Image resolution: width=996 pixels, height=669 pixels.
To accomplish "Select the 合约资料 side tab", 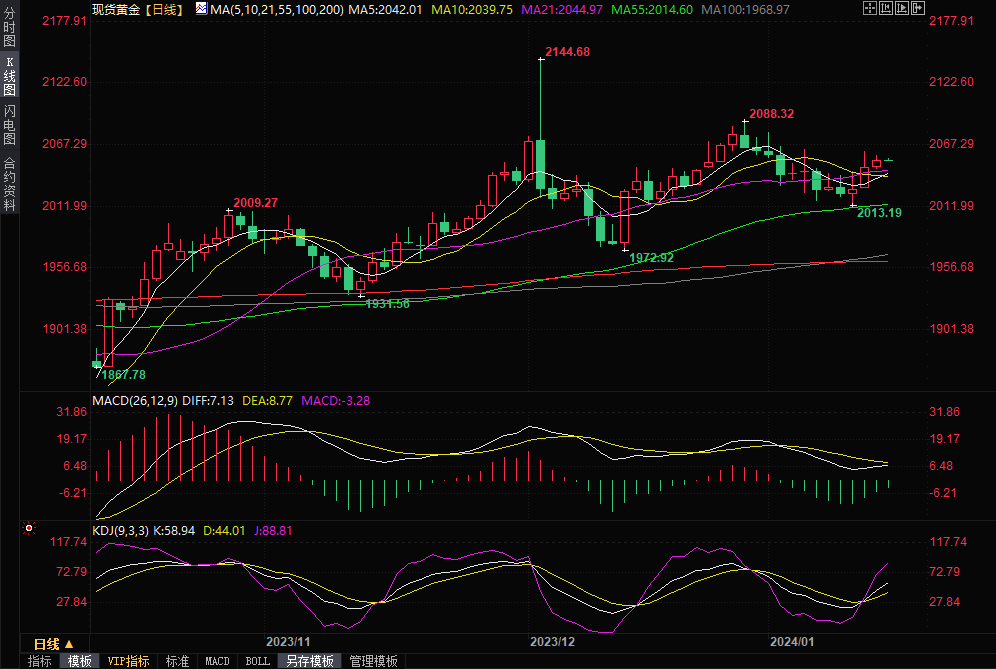I will click(9, 183).
